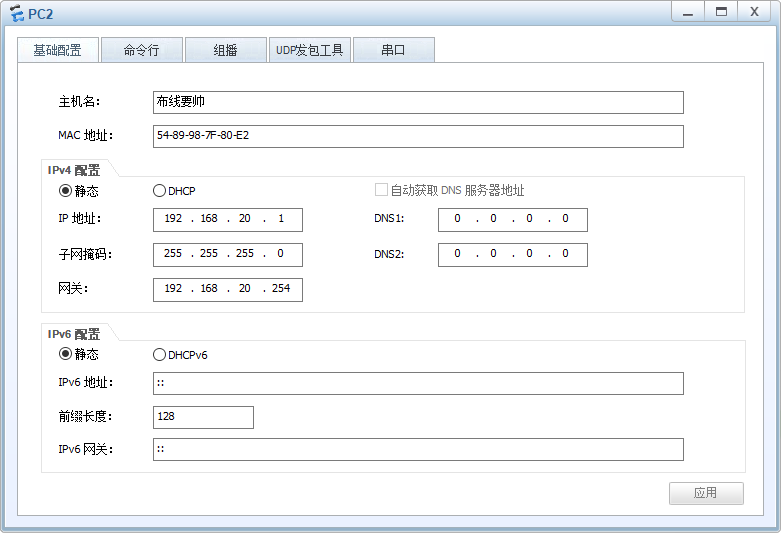Click the last octet of IP 地址

click(281, 219)
